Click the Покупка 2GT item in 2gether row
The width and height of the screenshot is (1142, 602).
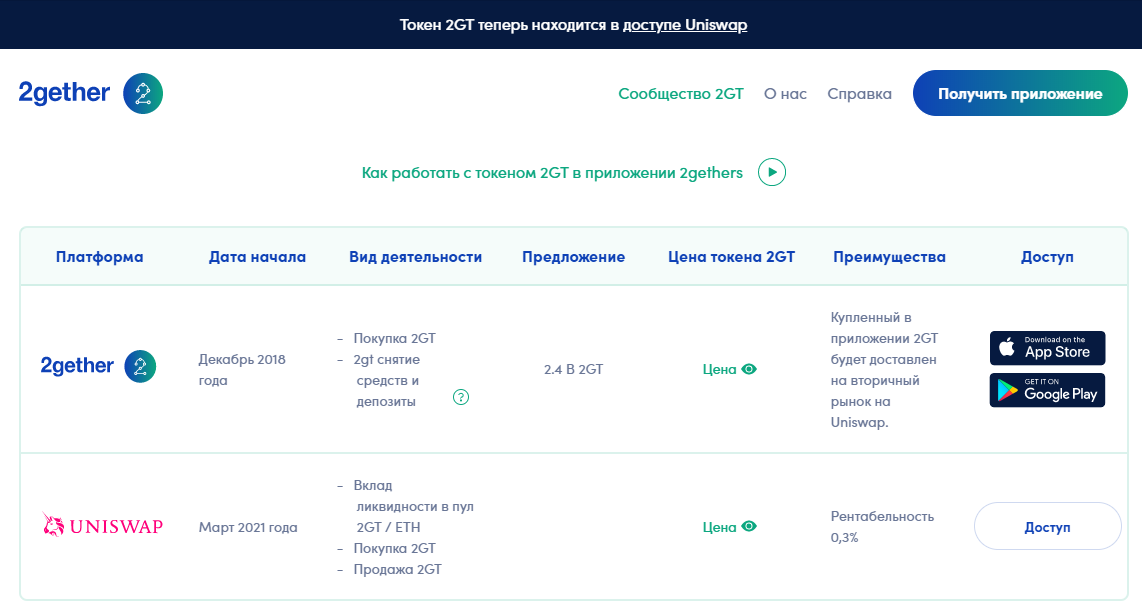(x=394, y=338)
